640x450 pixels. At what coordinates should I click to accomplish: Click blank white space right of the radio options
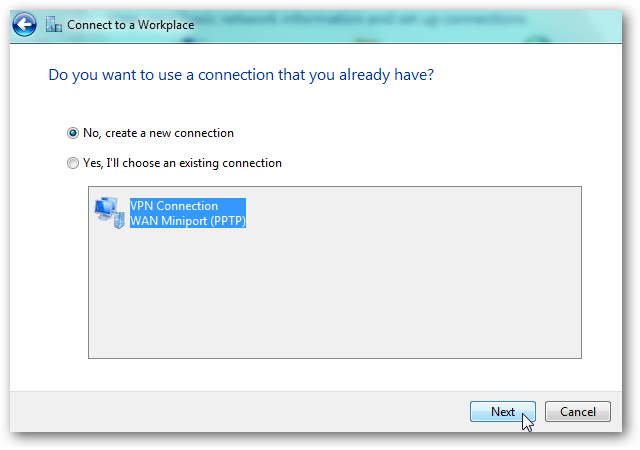pyautogui.click(x=450, y=147)
